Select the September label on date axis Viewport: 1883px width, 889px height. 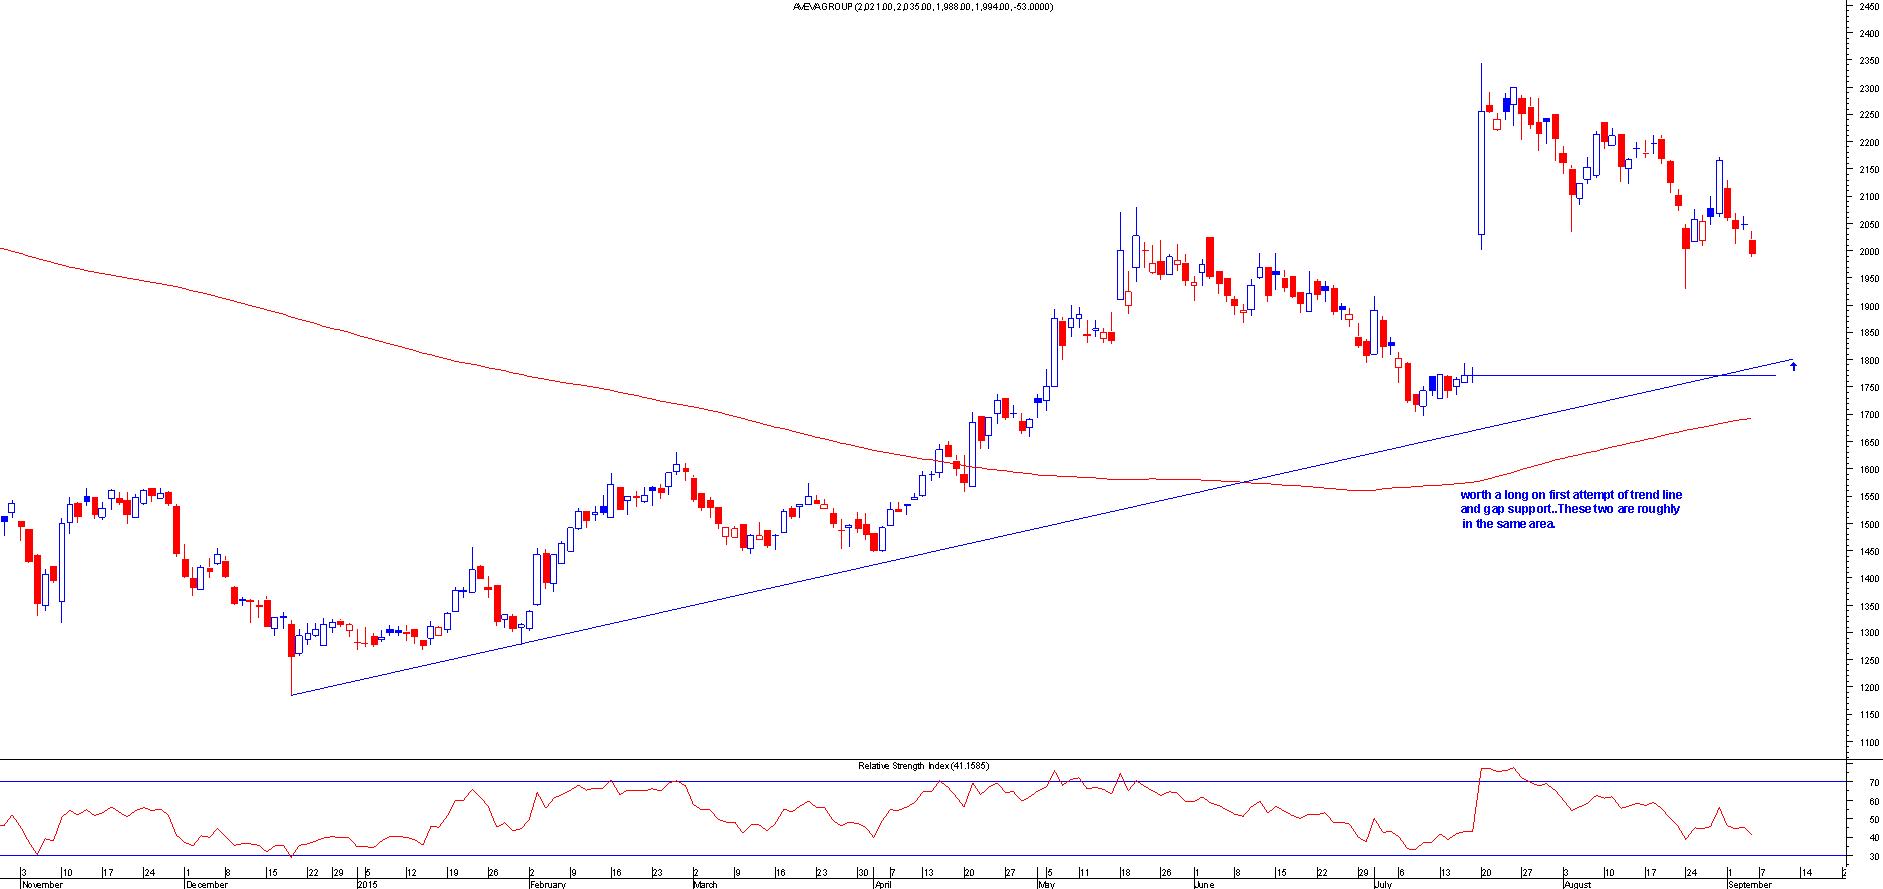point(1749,884)
